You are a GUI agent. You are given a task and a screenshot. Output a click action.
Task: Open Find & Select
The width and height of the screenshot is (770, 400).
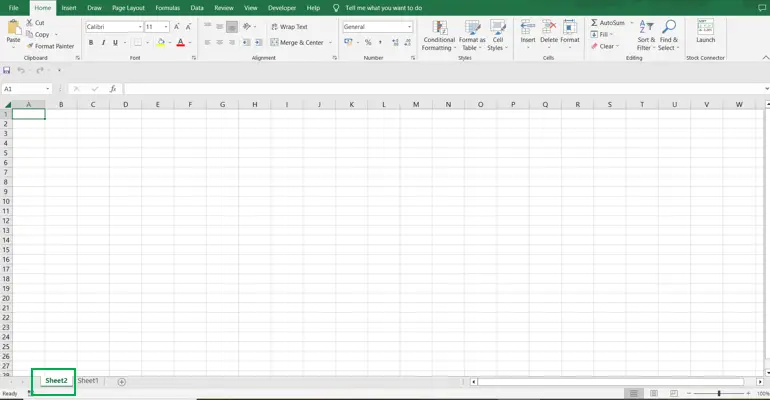pos(669,35)
